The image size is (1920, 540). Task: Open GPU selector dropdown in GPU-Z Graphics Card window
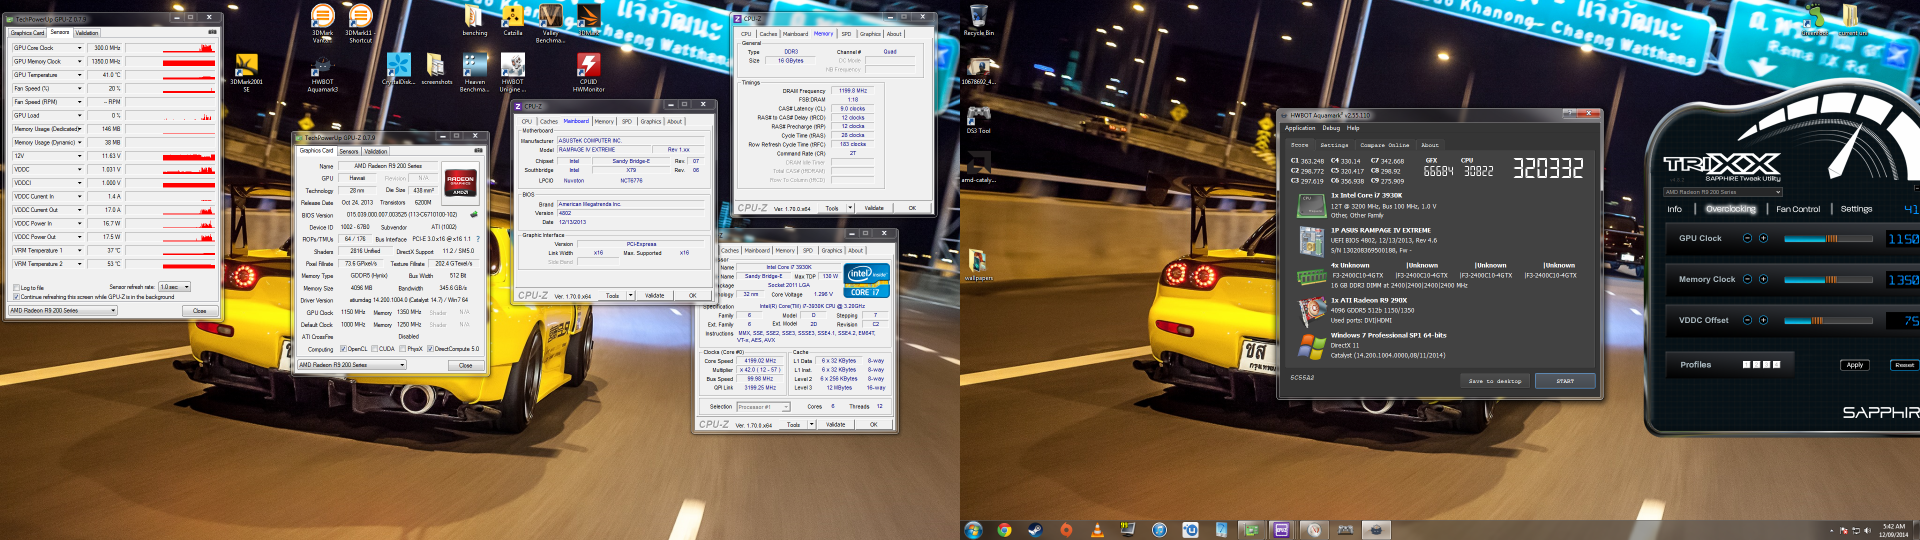(x=352, y=365)
